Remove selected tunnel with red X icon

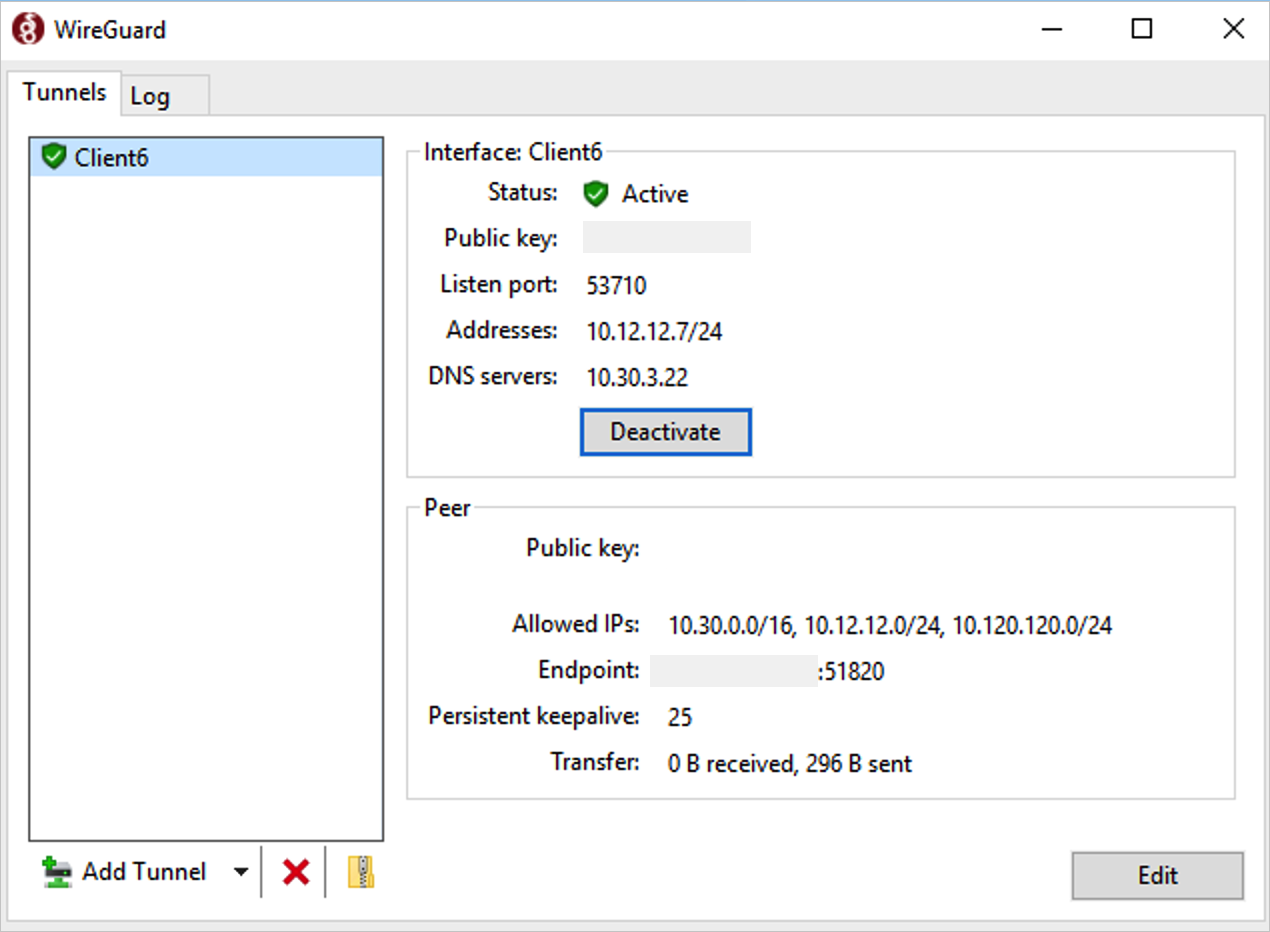(296, 872)
